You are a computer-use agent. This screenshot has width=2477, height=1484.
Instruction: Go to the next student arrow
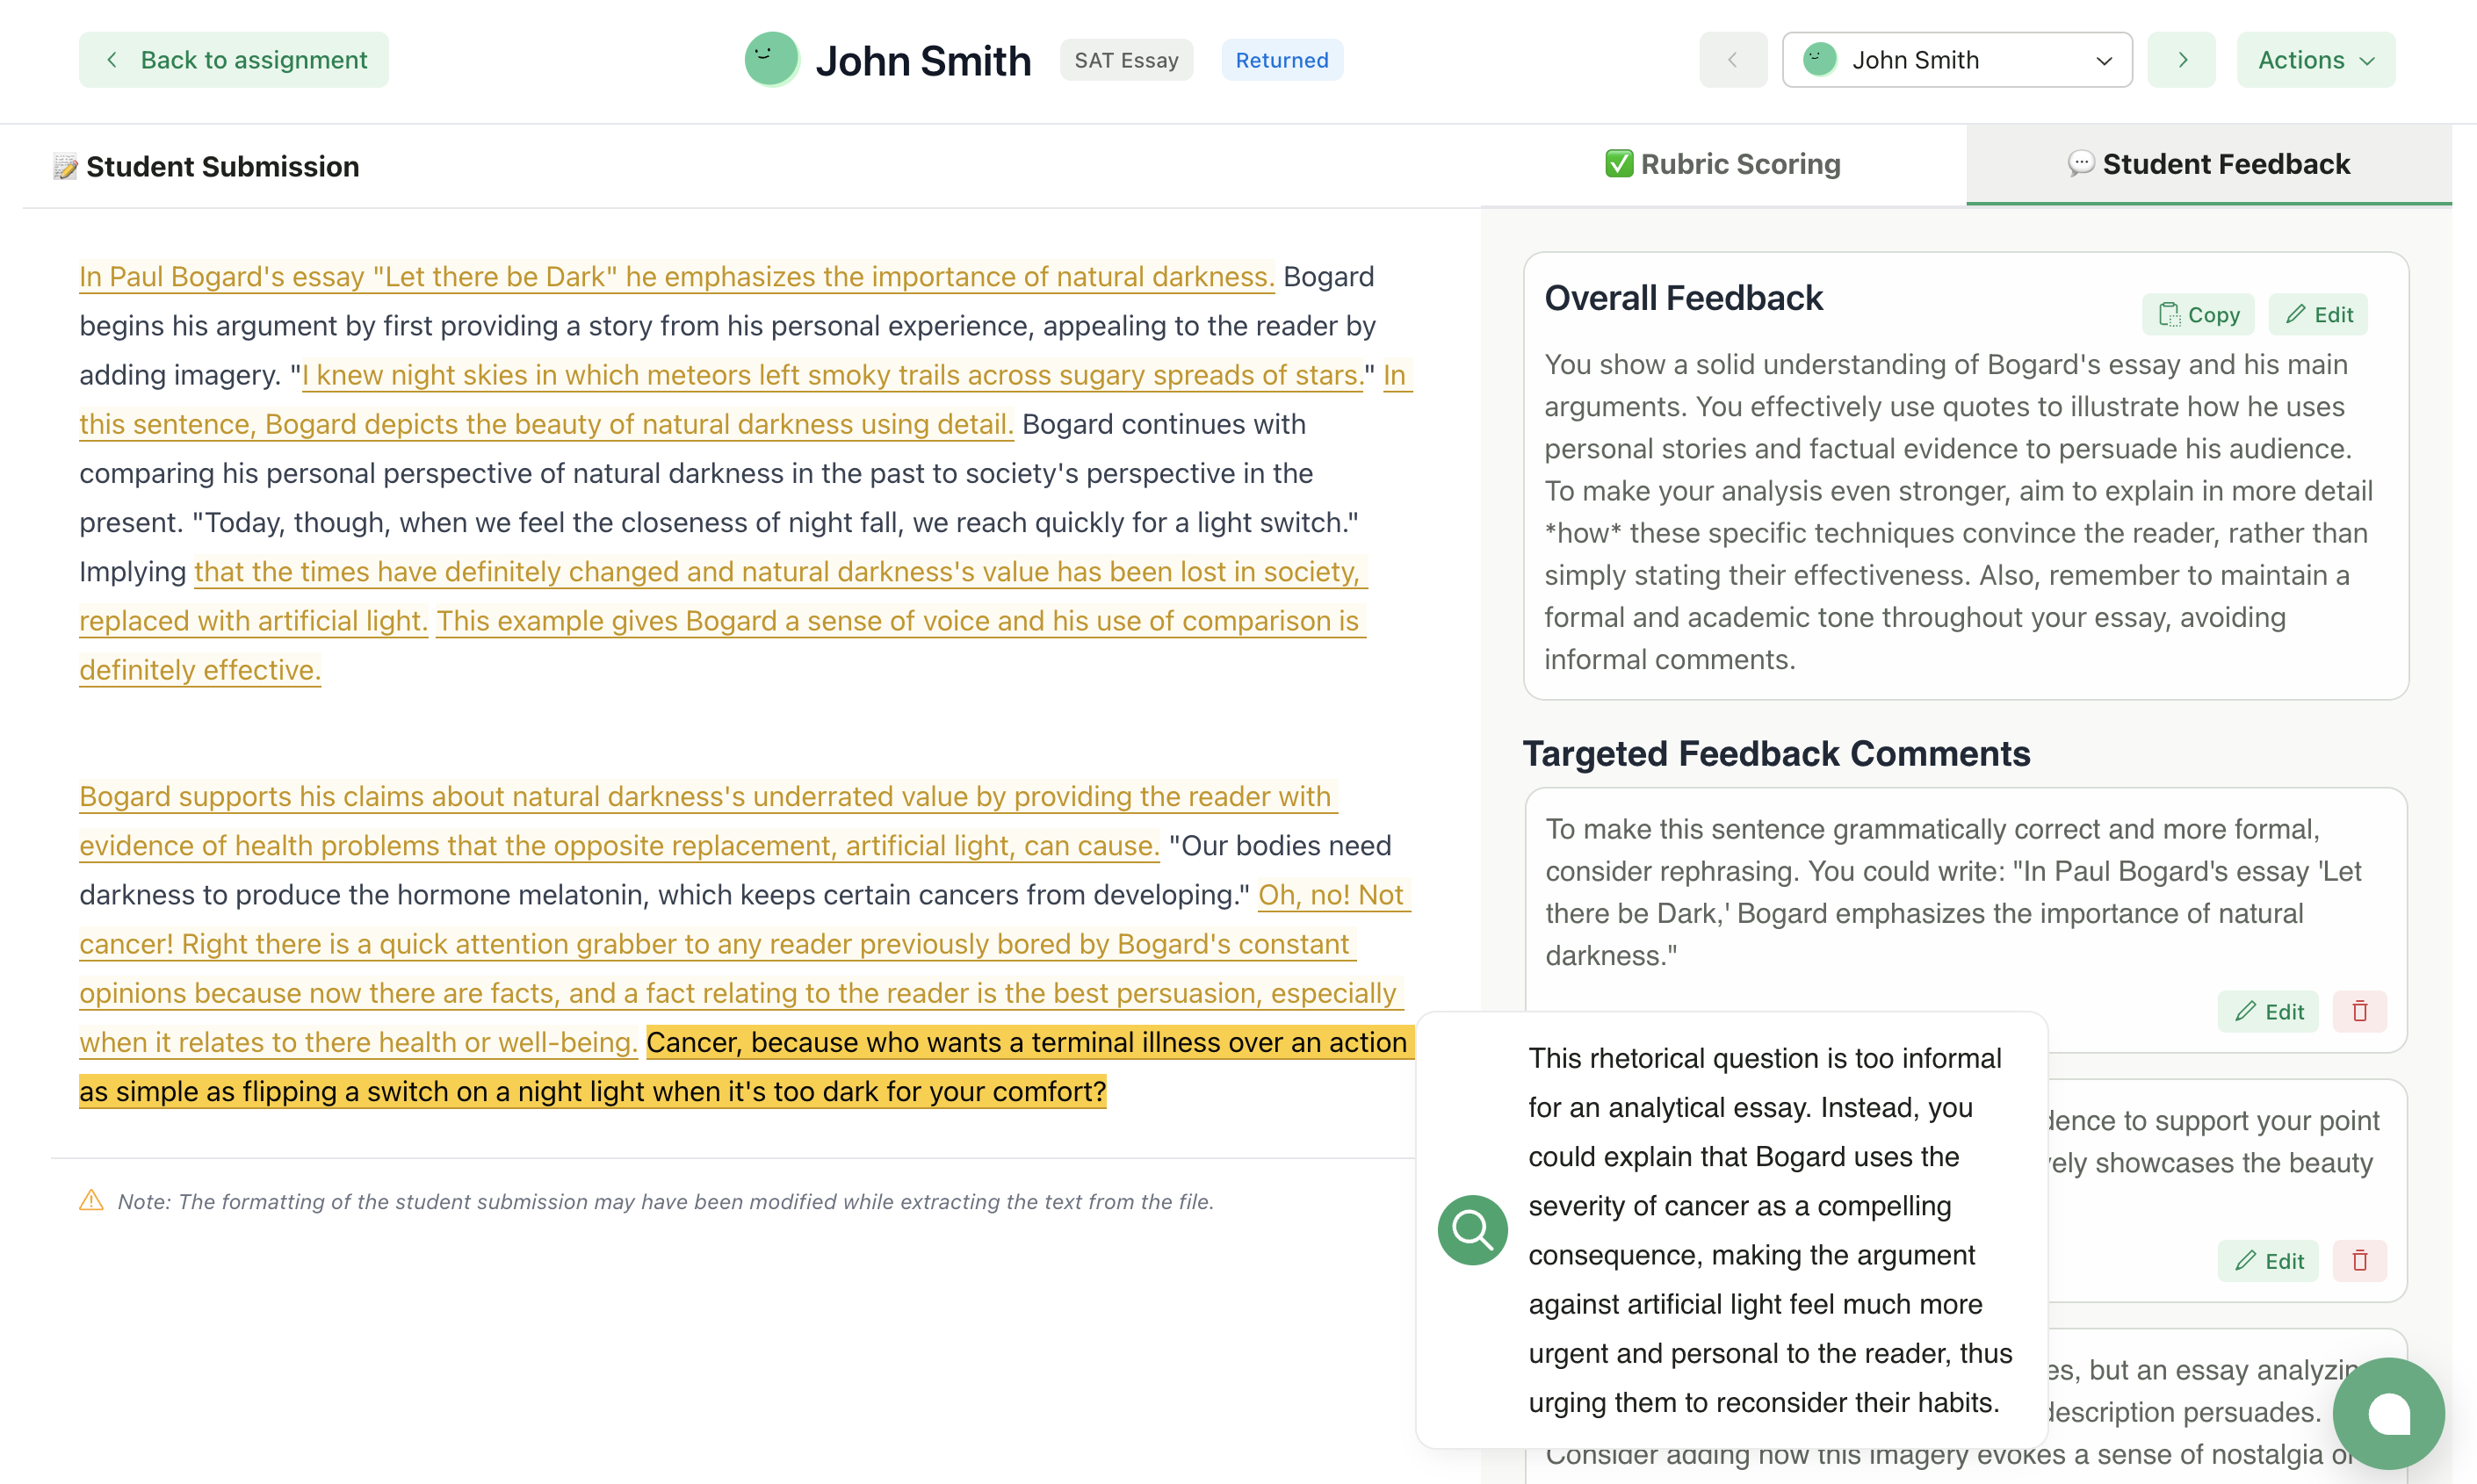[2181, 60]
